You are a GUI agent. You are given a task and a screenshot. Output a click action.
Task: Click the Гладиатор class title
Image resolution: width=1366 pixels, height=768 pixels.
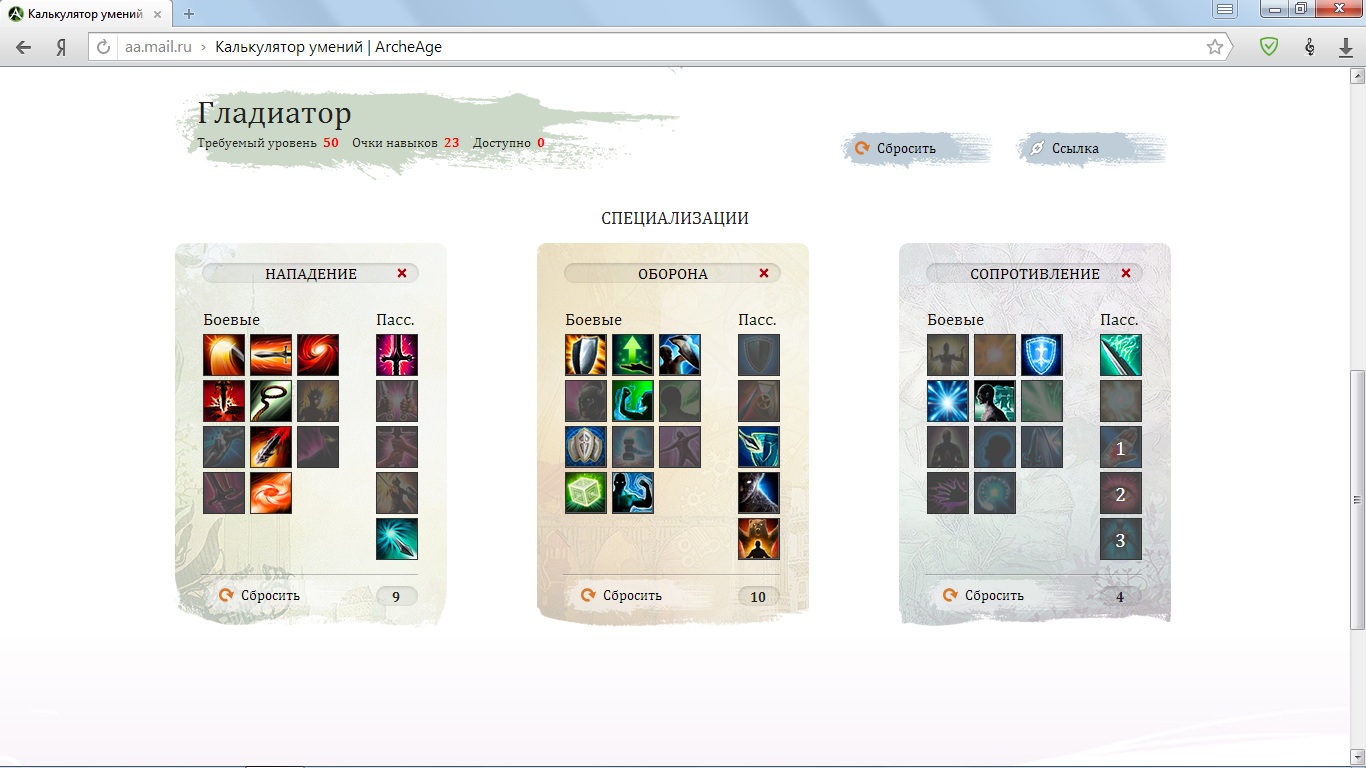[x=275, y=113]
